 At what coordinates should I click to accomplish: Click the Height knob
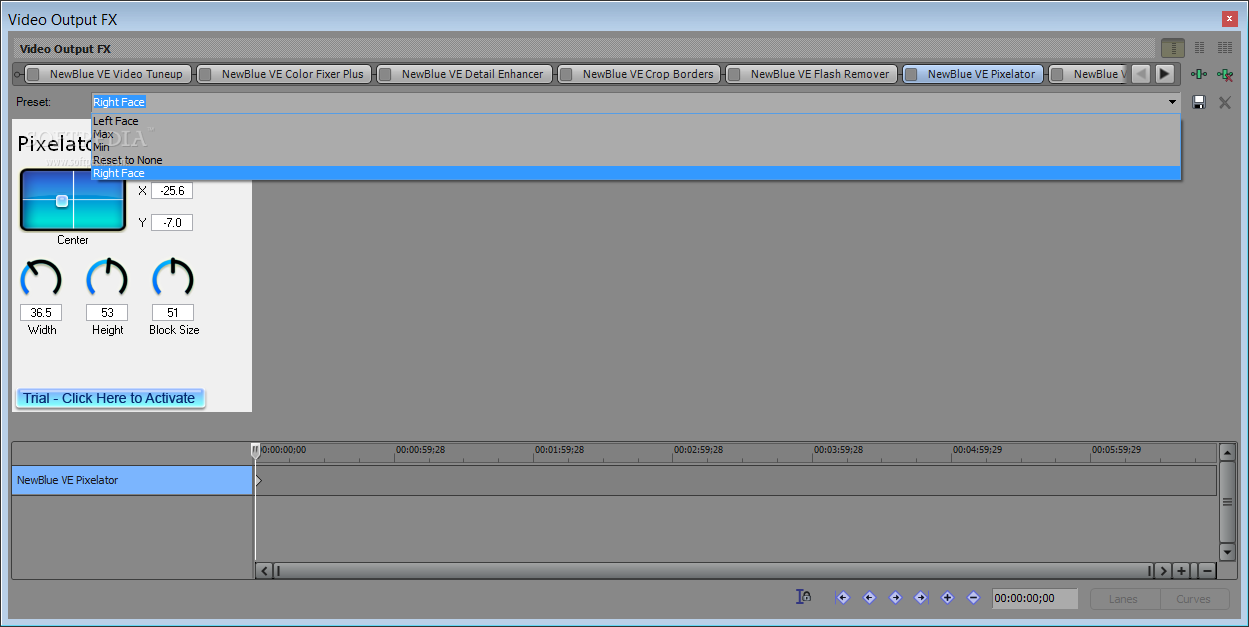click(107, 278)
